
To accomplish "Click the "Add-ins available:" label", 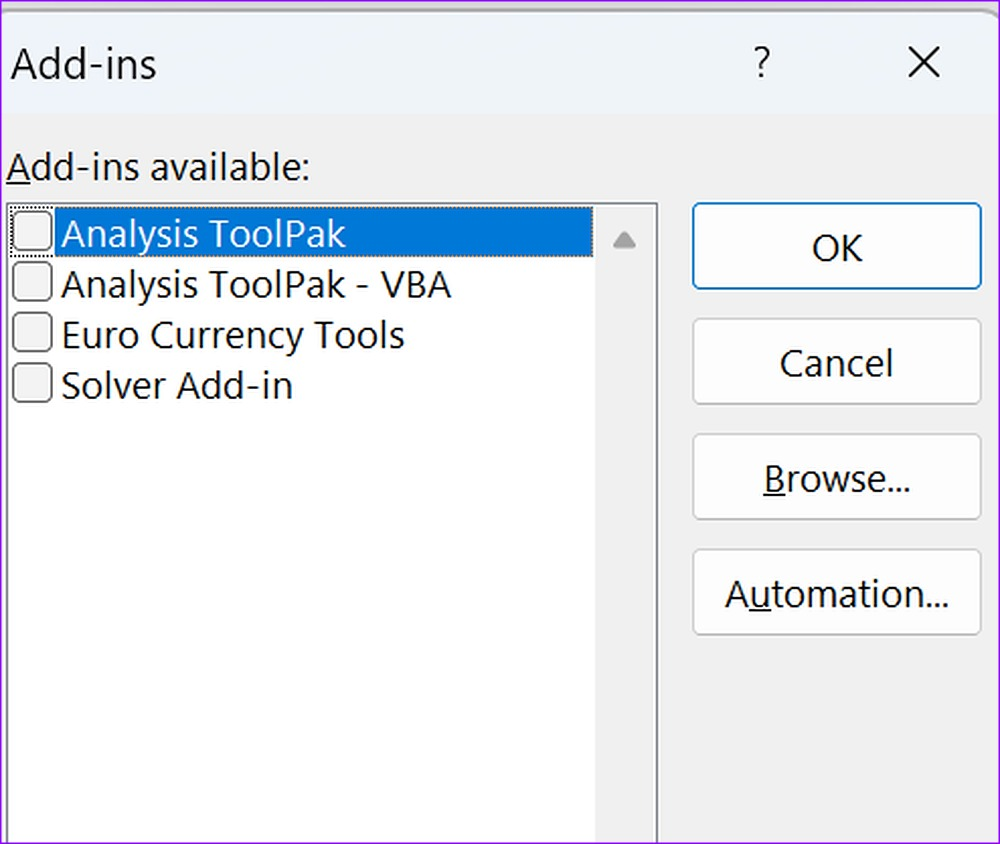I will click(x=158, y=168).
